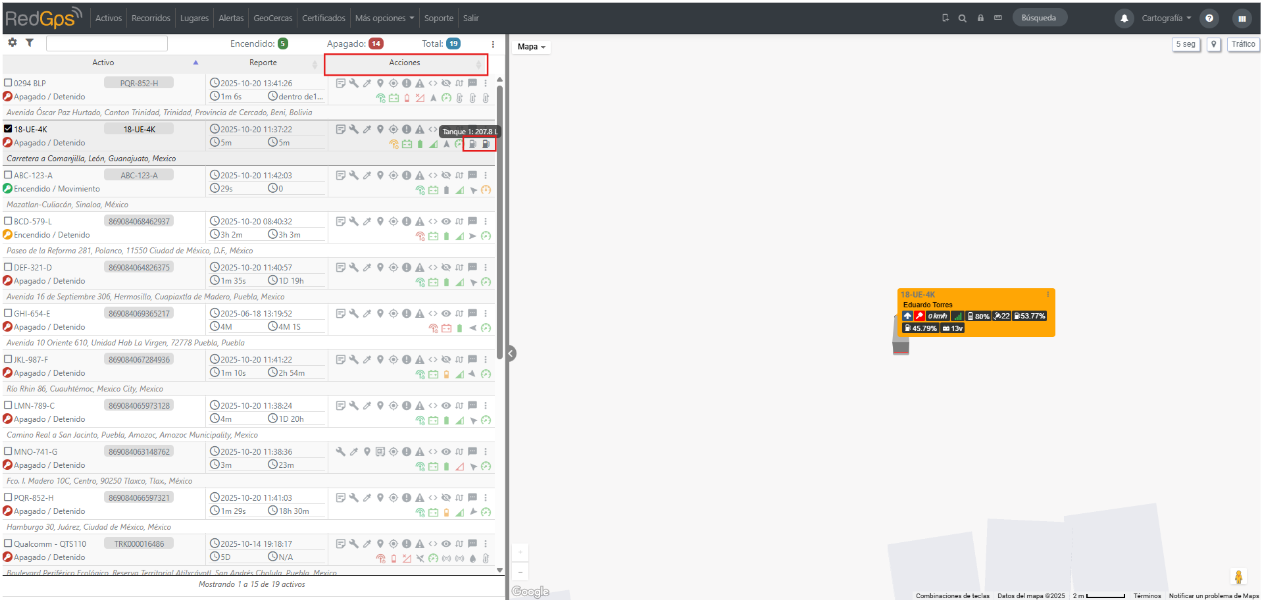Open the Cartografía dropdown
The height and width of the screenshot is (602, 1267).
[1166, 18]
